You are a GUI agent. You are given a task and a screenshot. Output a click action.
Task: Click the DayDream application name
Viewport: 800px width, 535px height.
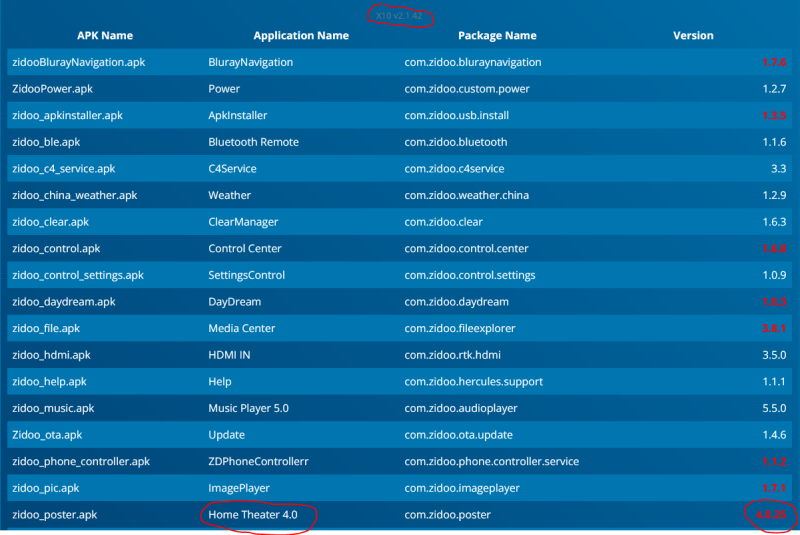tap(234, 302)
